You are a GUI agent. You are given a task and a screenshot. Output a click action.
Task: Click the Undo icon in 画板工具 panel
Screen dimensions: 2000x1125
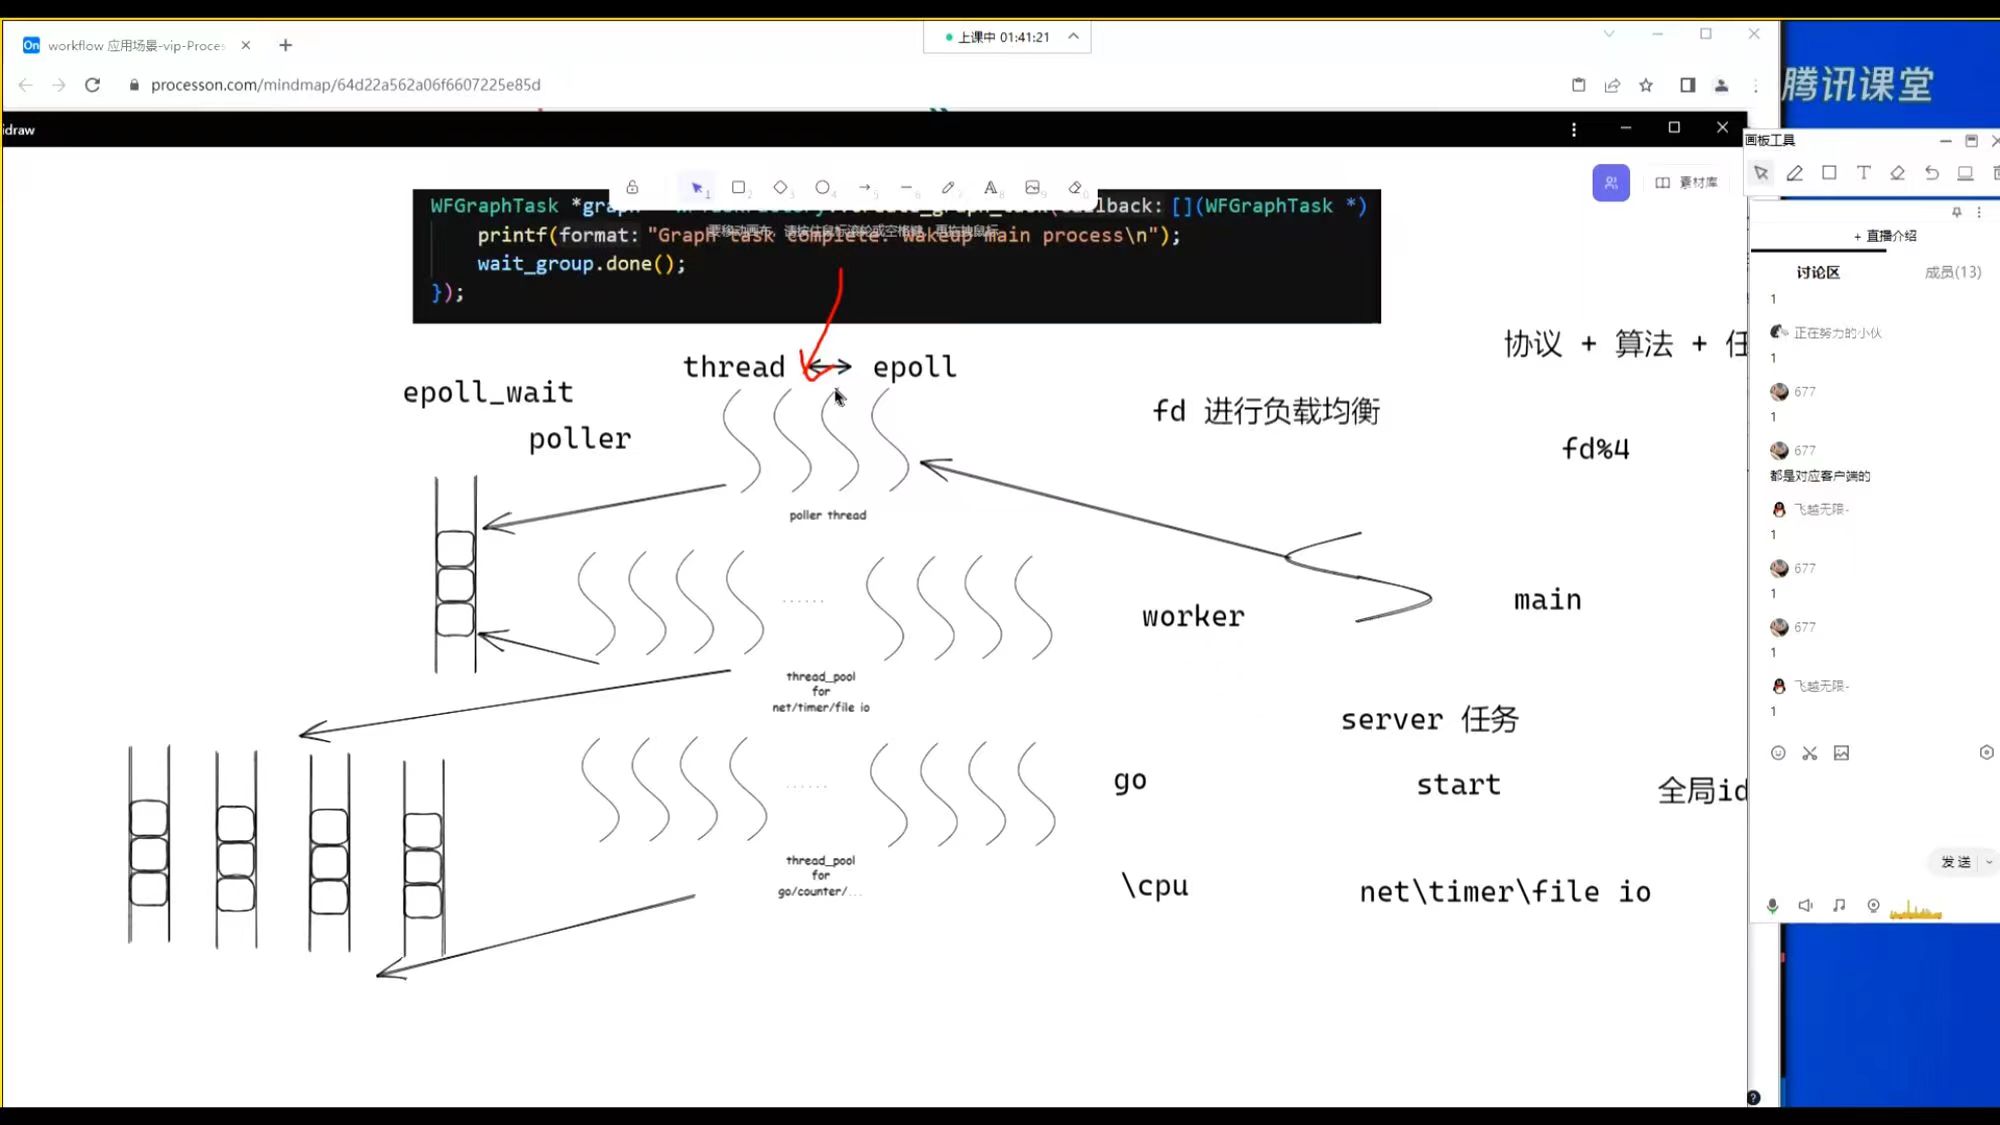click(1931, 172)
